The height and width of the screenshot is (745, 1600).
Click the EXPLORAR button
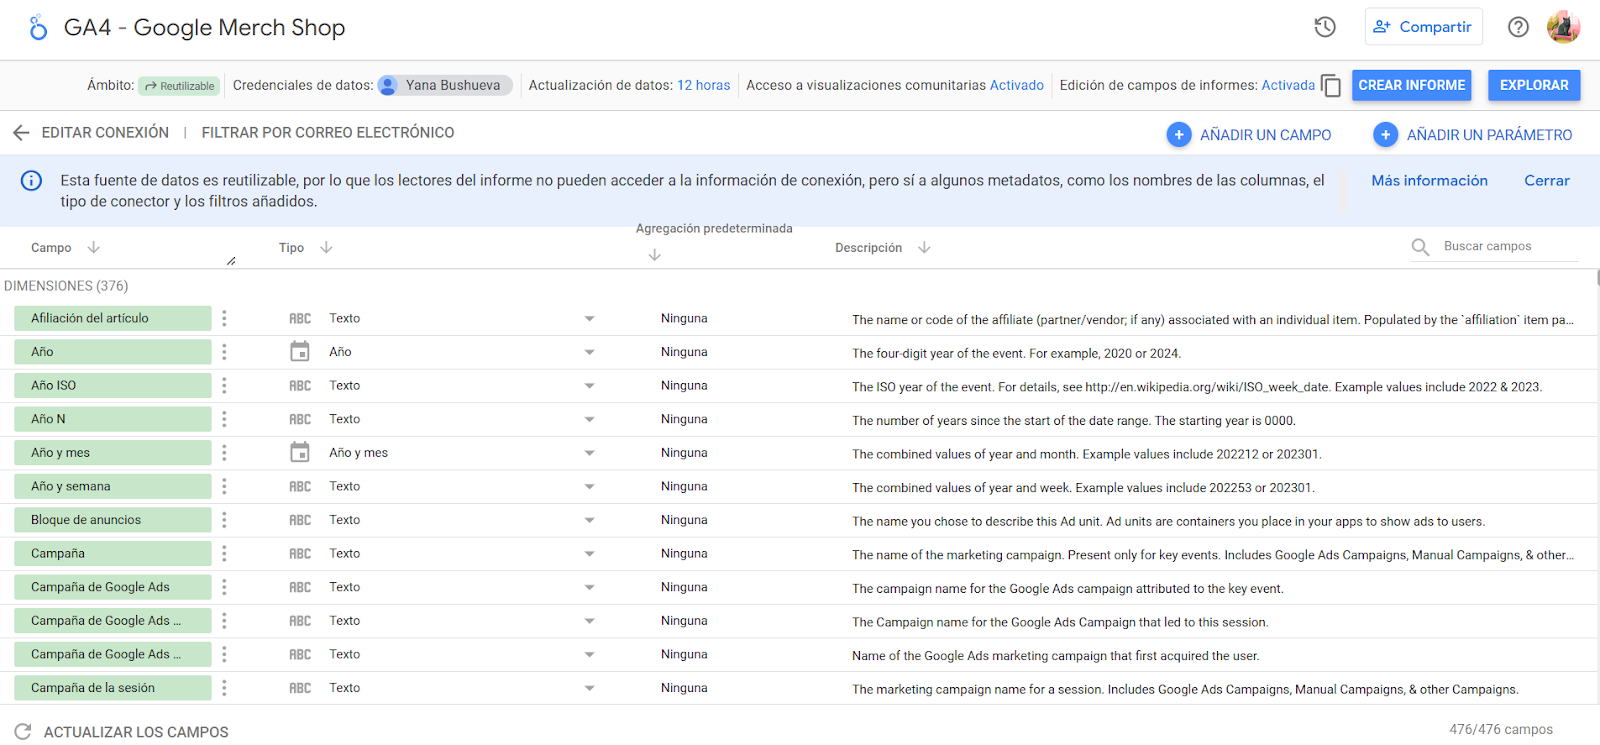(x=1534, y=86)
